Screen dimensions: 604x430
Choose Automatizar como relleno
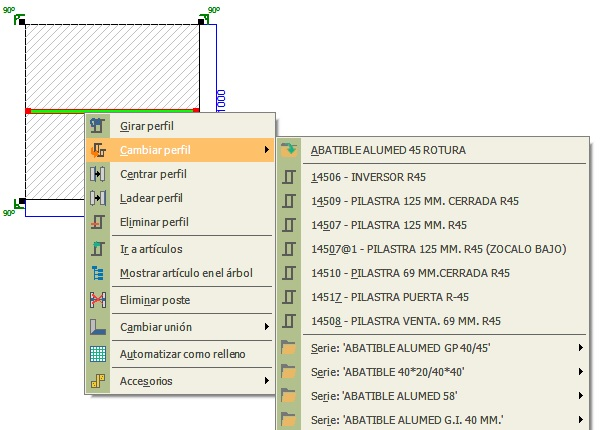click(x=180, y=354)
